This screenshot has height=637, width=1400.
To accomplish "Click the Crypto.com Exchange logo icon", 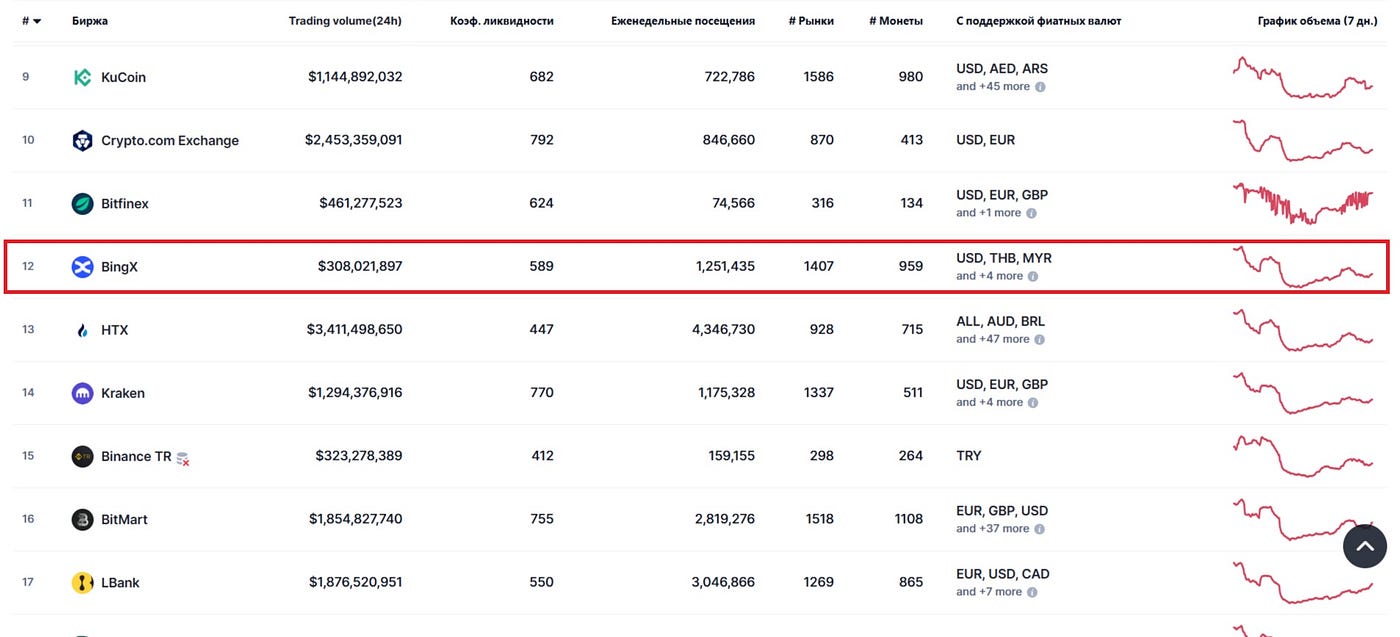I will click(x=82, y=140).
